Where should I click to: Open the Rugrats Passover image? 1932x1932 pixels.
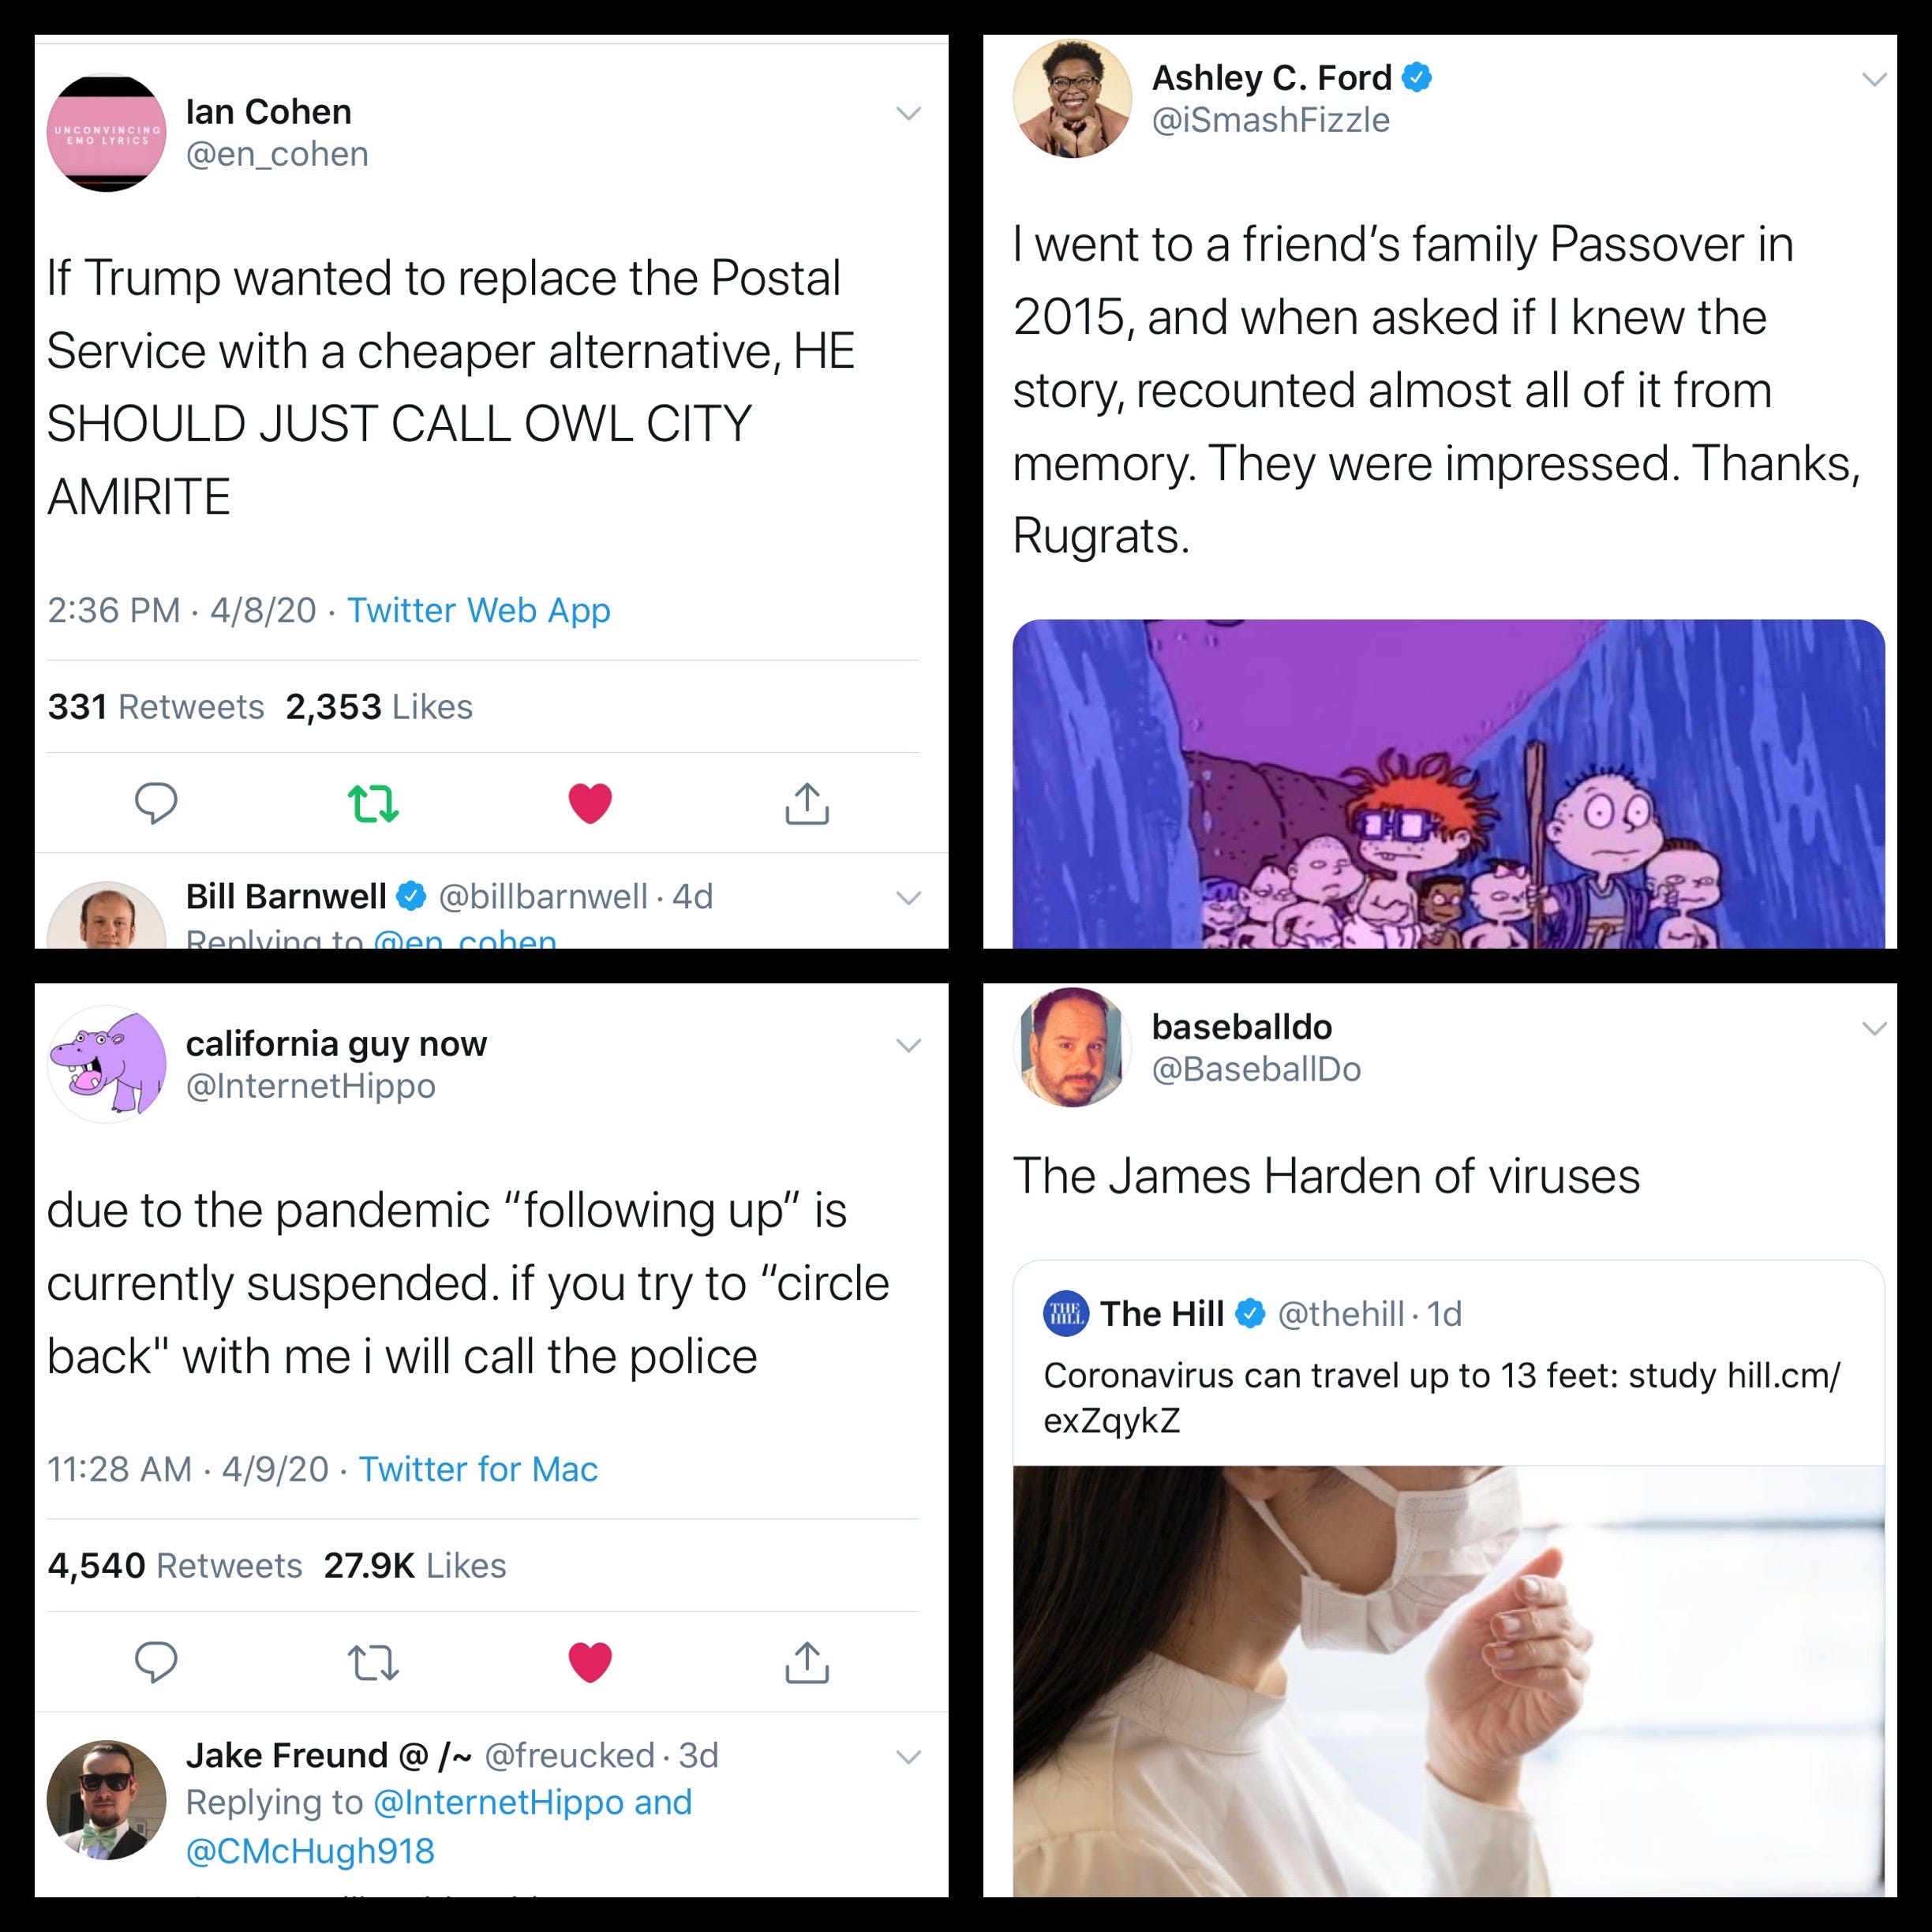[x=1448, y=783]
